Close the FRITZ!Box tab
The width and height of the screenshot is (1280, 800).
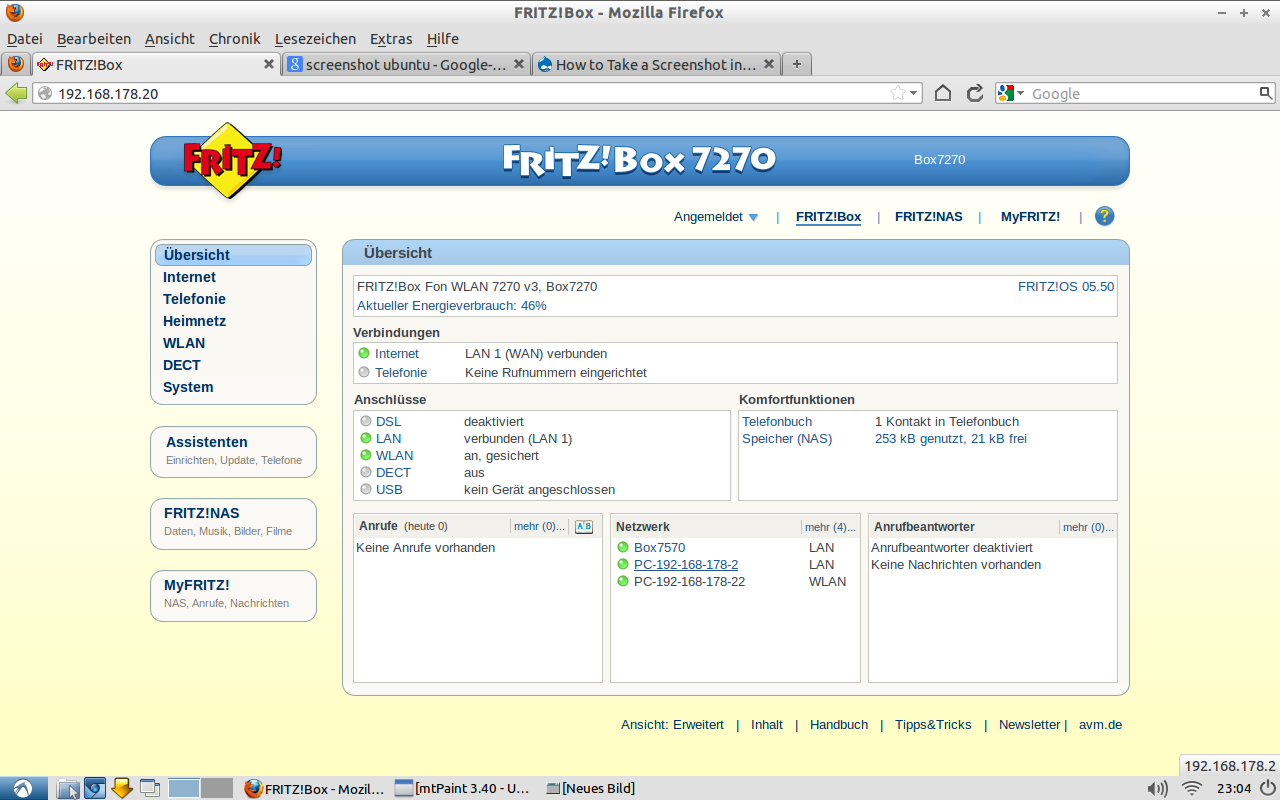269,64
